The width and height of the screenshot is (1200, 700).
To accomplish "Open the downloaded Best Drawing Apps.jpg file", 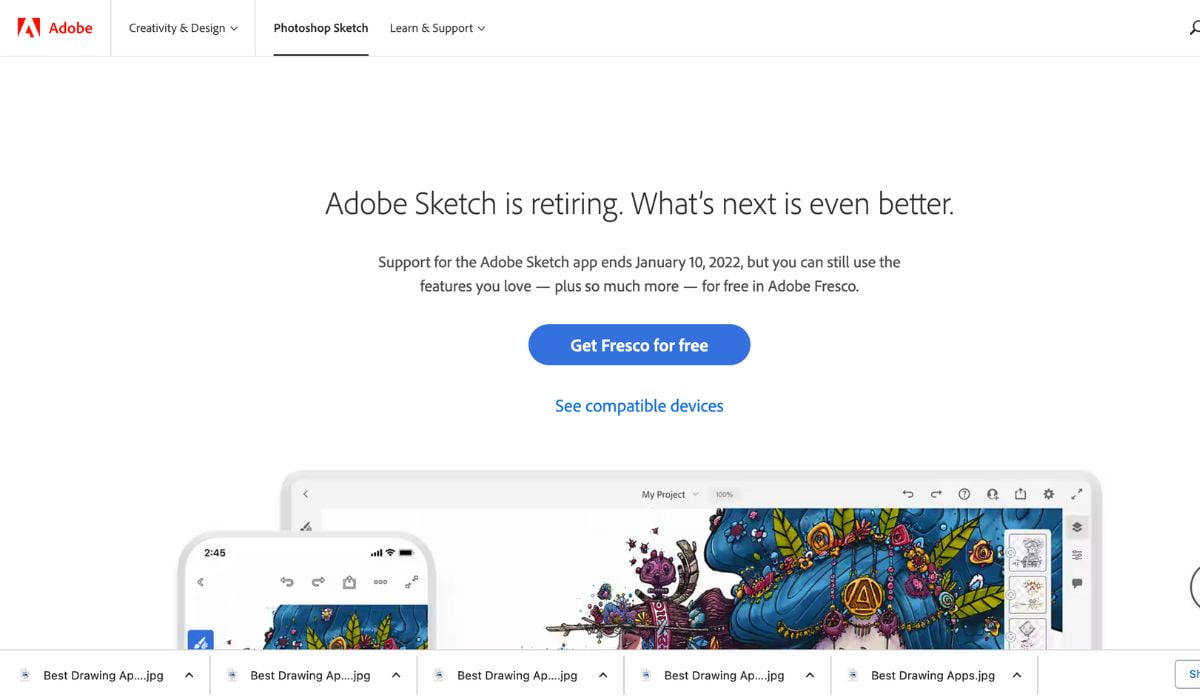I will click(x=932, y=675).
